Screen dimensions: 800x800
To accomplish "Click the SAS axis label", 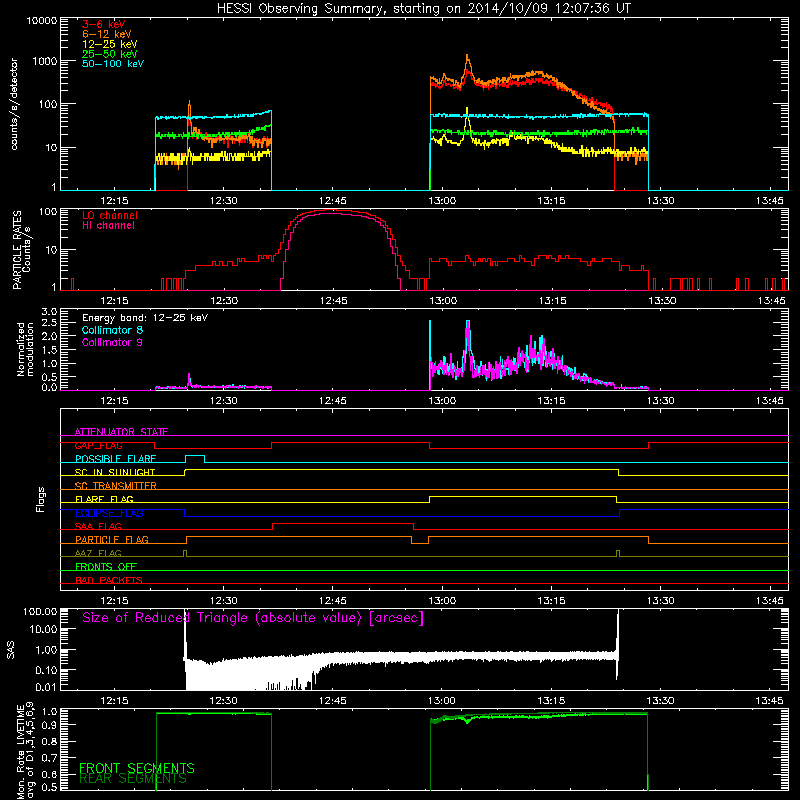I will click(x=11, y=650).
